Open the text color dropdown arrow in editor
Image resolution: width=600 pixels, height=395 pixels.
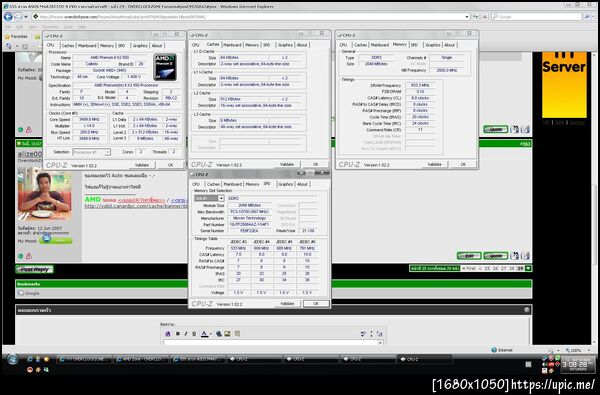(x=210, y=334)
